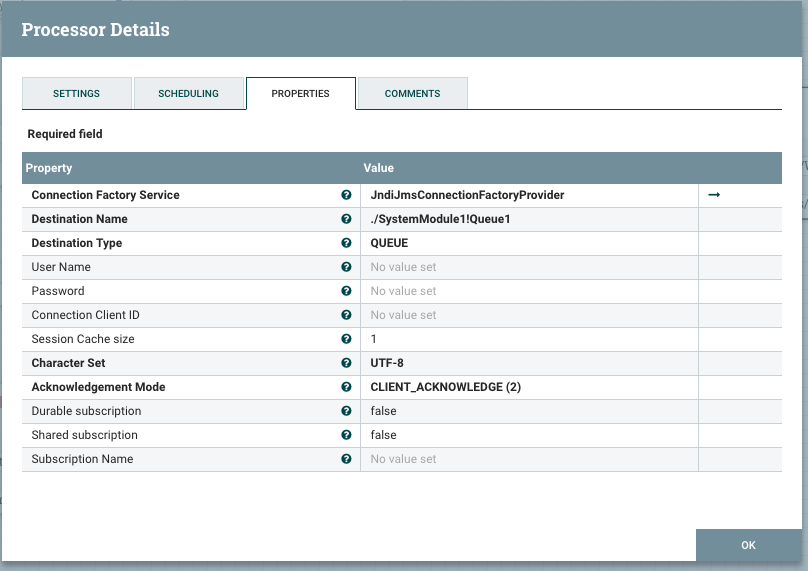This screenshot has width=808, height=571.
Task: Click help icon for Acknowledgement Mode
Action: click(346, 387)
